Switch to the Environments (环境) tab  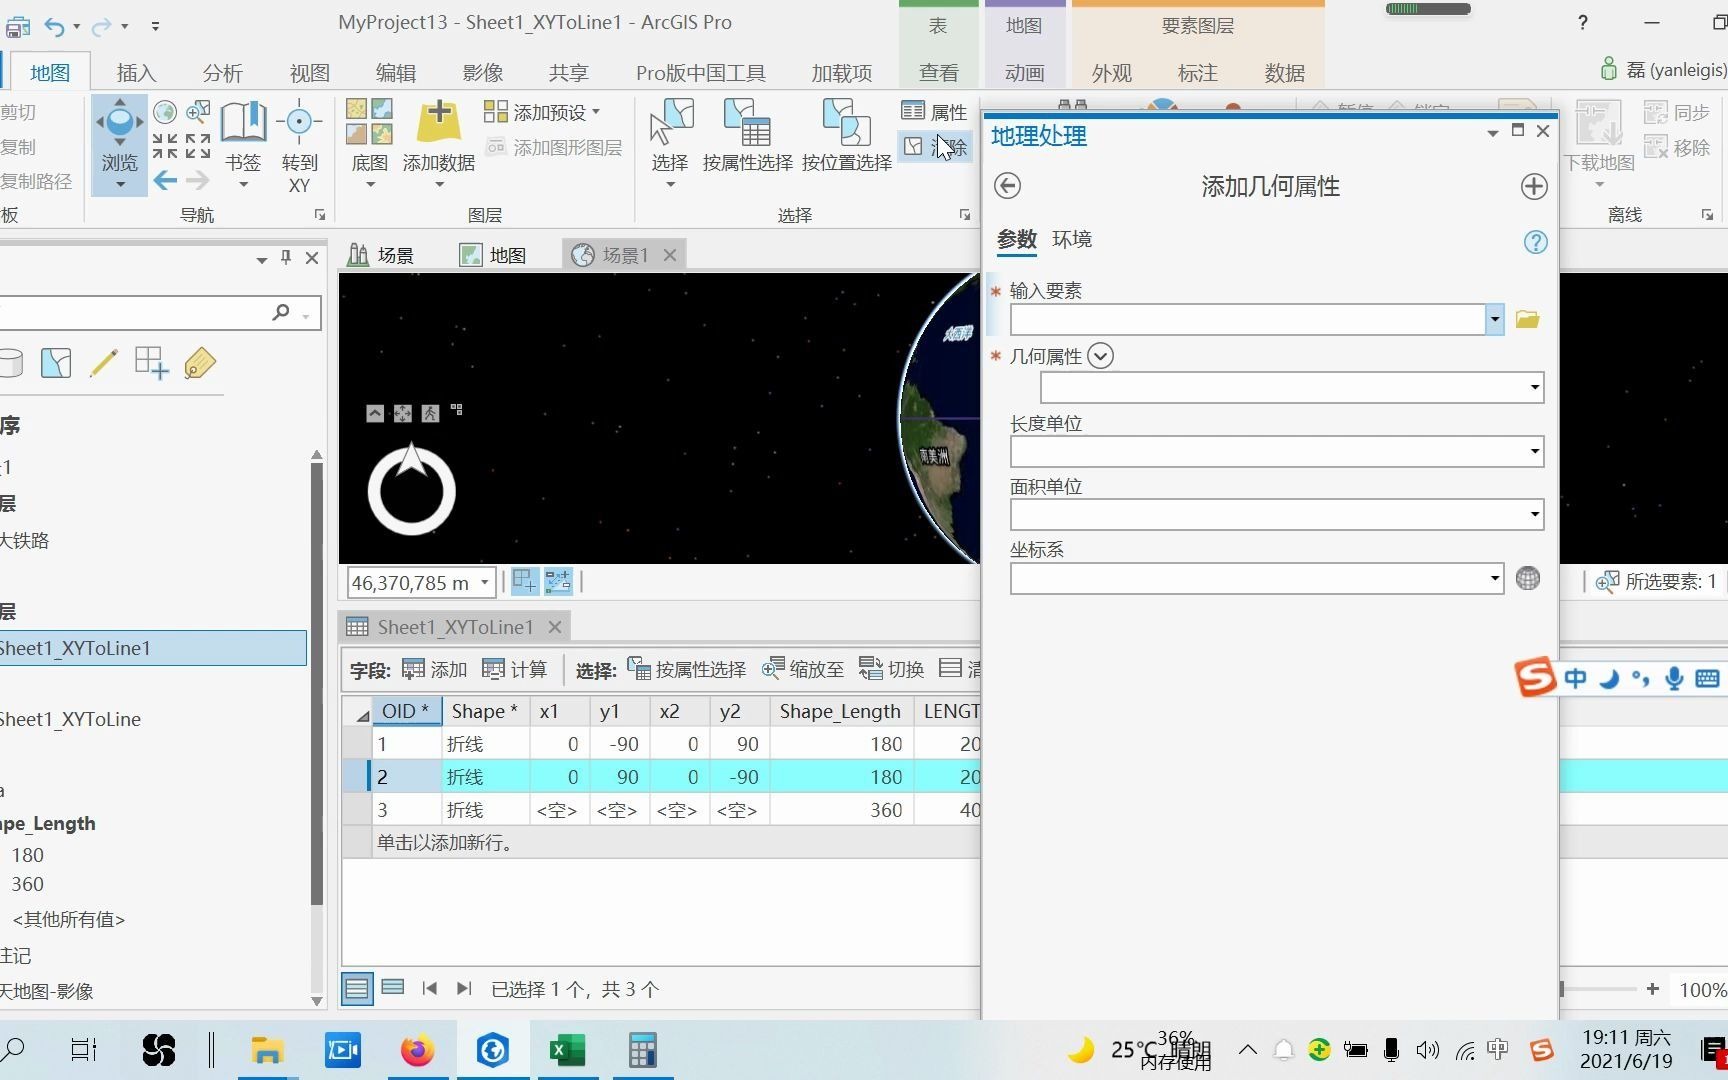[1072, 239]
